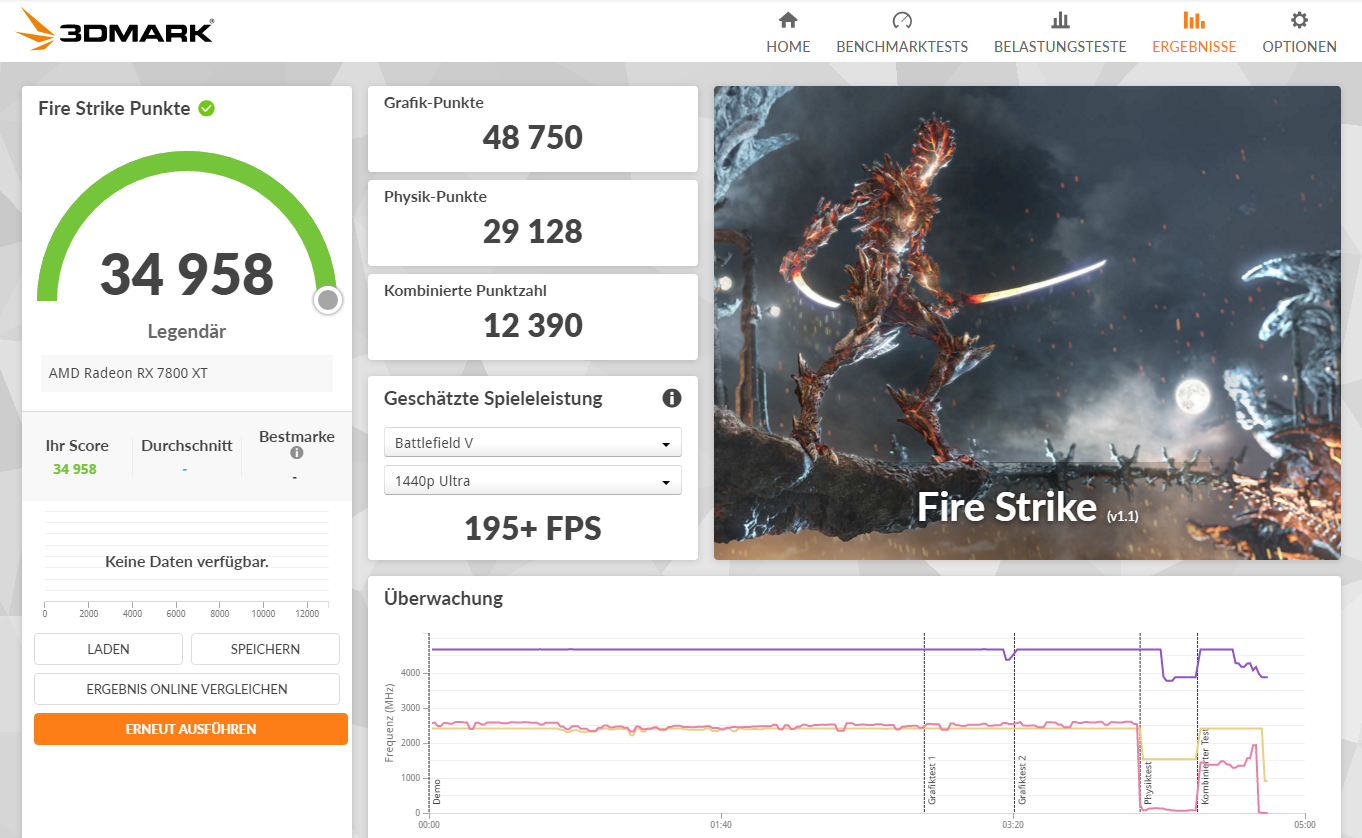Click the Demo marker in monitoring chart
Screen dimensions: 1362x838
pyautogui.click(x=437, y=792)
